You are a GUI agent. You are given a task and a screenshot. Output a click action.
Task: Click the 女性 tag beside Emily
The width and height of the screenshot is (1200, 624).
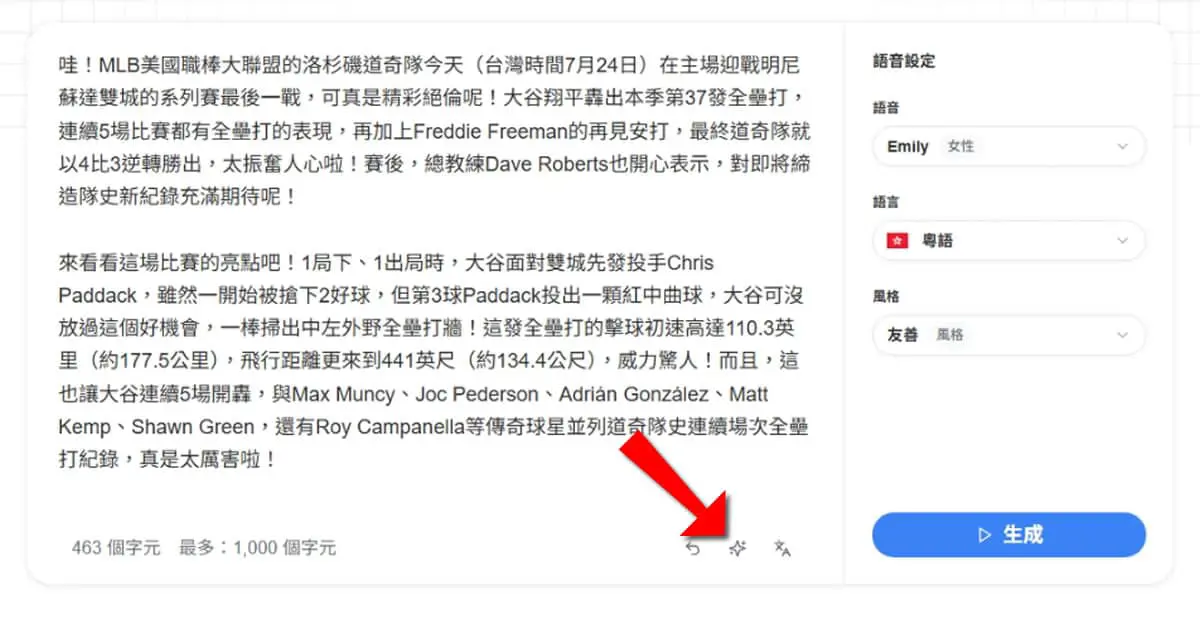click(960, 147)
